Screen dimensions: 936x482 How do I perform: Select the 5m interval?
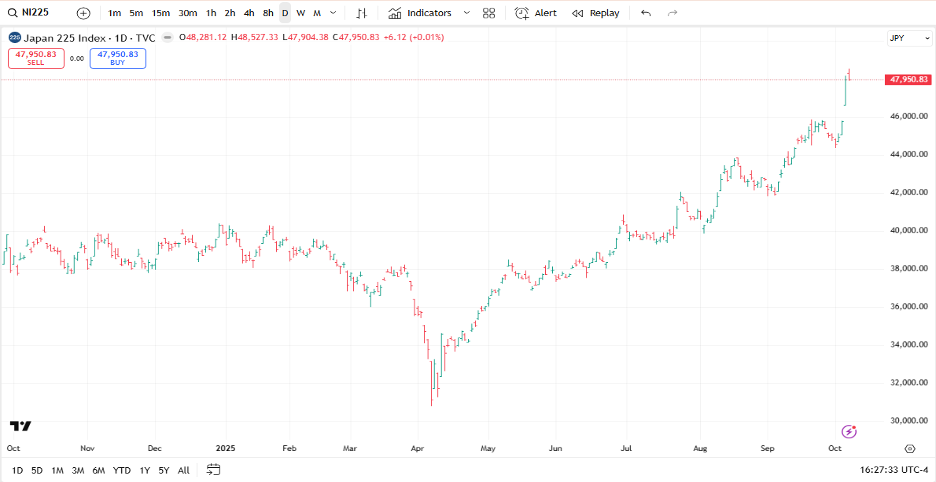(136, 13)
